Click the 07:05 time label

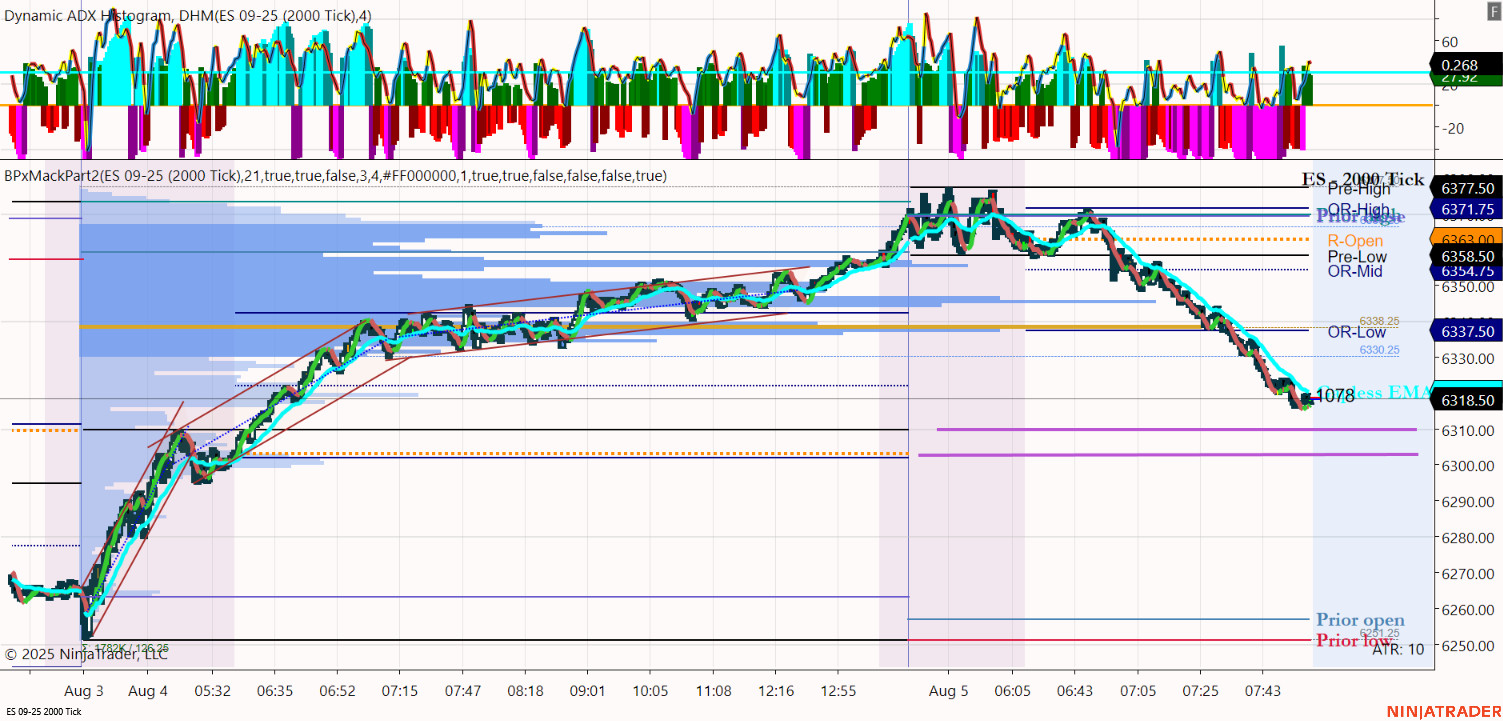[x=1138, y=691]
